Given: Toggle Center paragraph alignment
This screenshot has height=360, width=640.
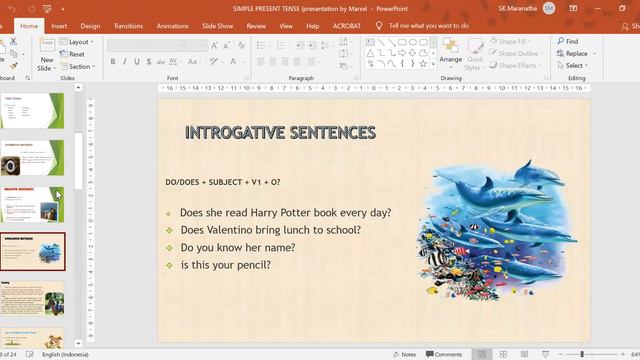Looking at the screenshot, I should [273, 62].
